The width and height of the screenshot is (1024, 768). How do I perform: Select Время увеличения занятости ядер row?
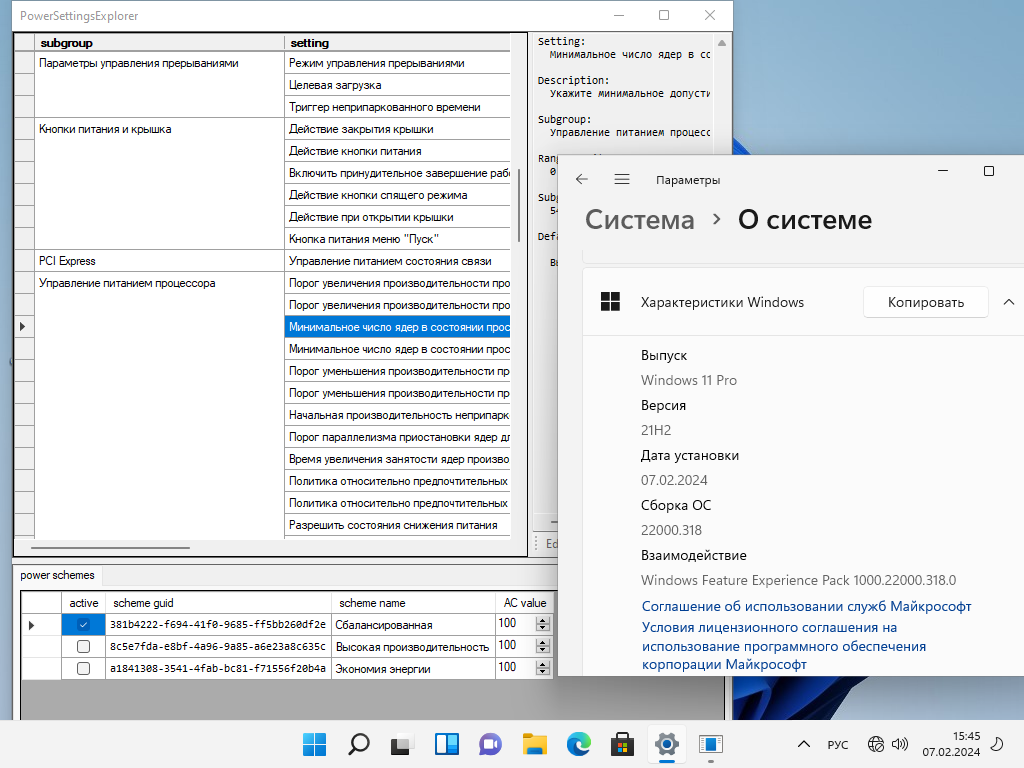coord(397,458)
